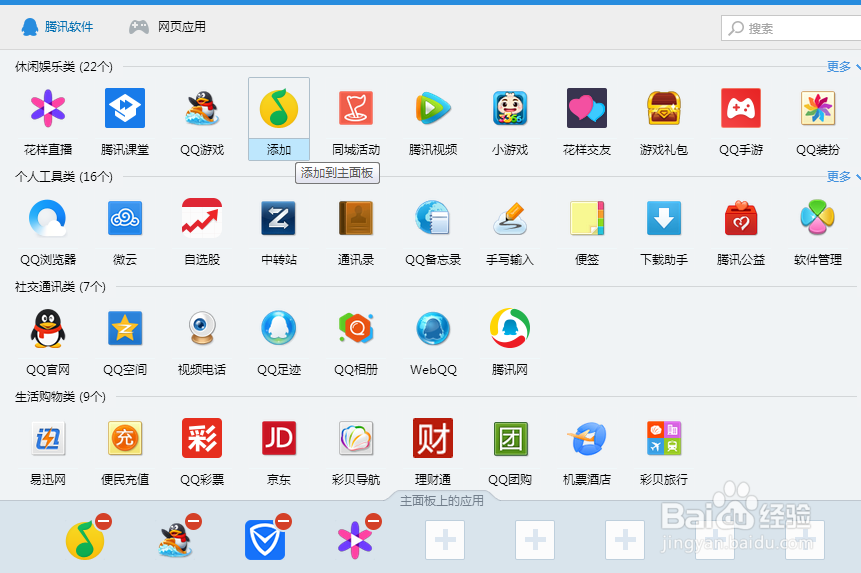Open the QQ空间 star icon
Image resolution: width=861 pixels, height=573 pixels.
coord(125,328)
